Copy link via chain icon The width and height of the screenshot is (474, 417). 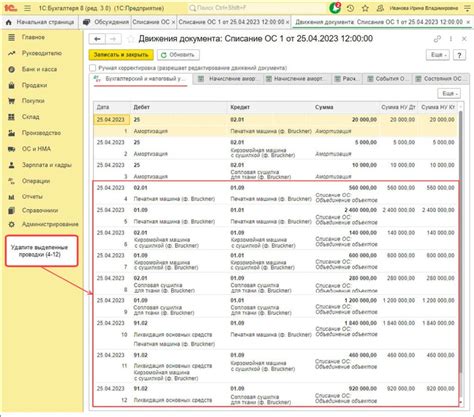tap(437, 39)
